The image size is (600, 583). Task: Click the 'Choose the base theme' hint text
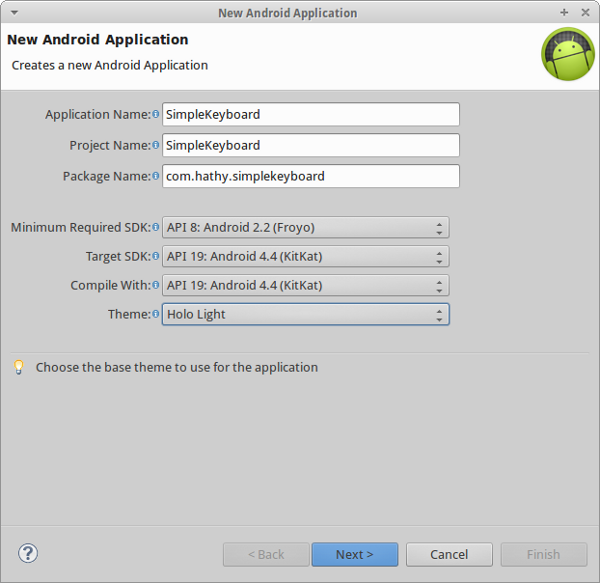pyautogui.click(x=177, y=368)
